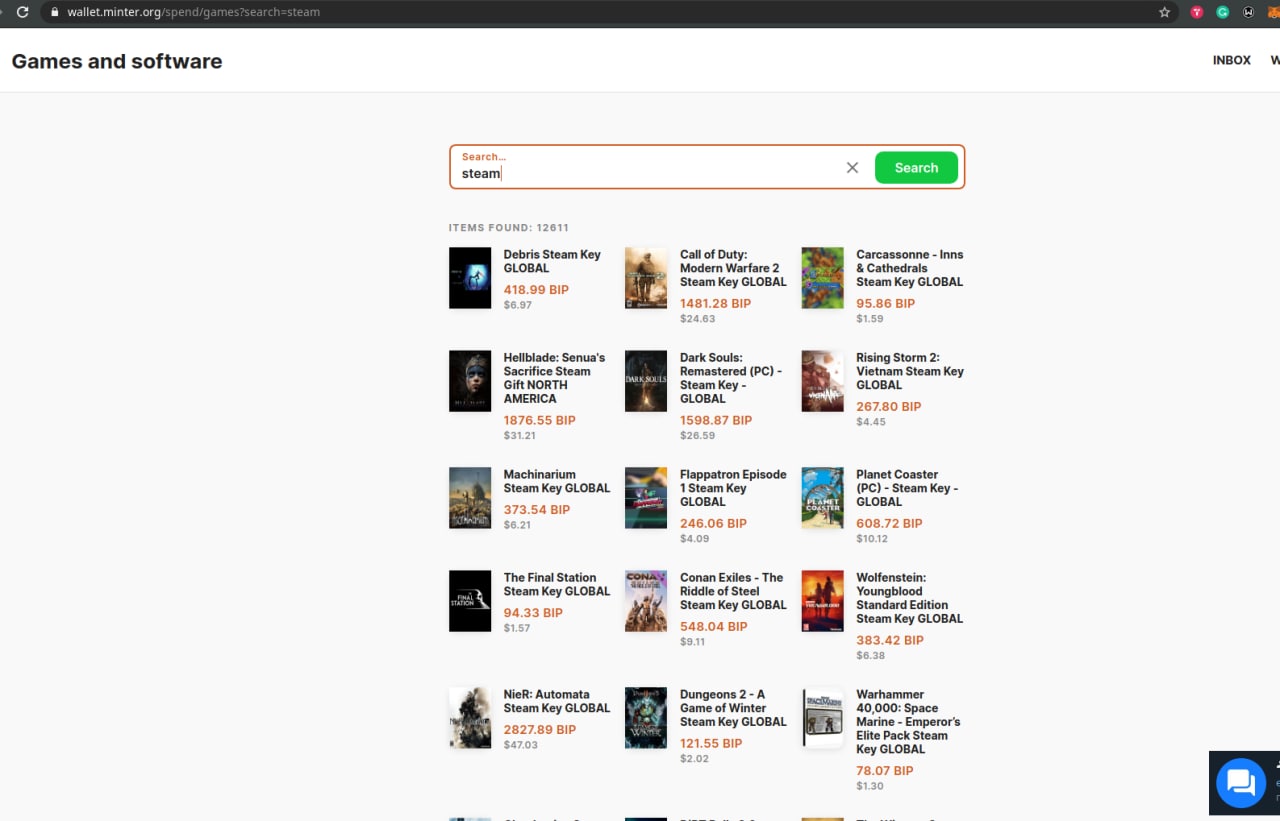Viewport: 1280px width, 821px height.
Task: Open Call of Duty: Modern Warfare 2 listing
Action: [x=733, y=268]
